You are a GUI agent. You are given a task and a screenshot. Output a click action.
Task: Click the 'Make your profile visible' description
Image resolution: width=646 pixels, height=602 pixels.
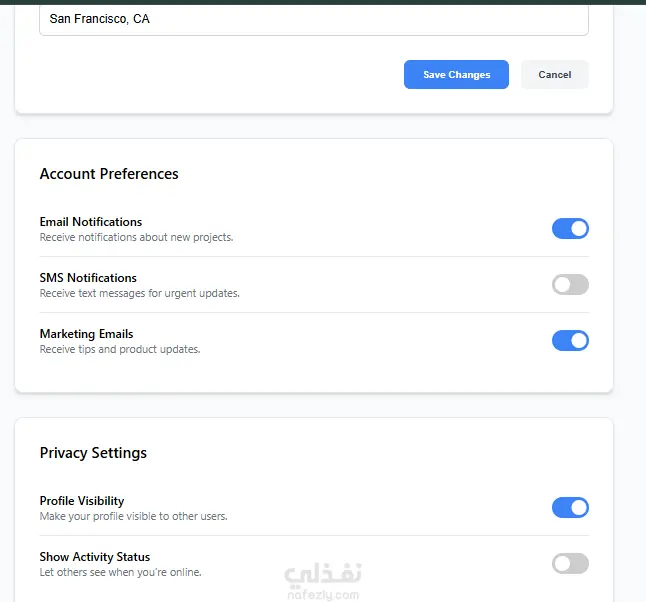tap(133, 517)
